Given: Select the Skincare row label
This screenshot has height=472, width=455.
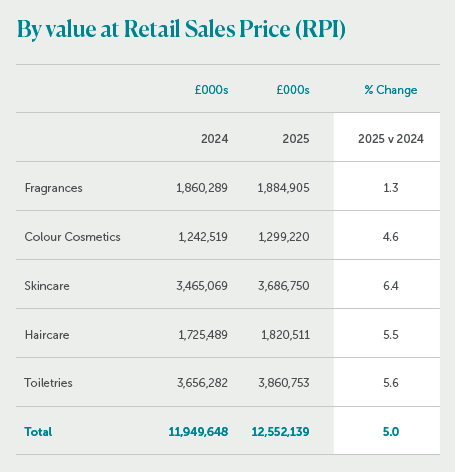Looking at the screenshot, I should (47, 286).
